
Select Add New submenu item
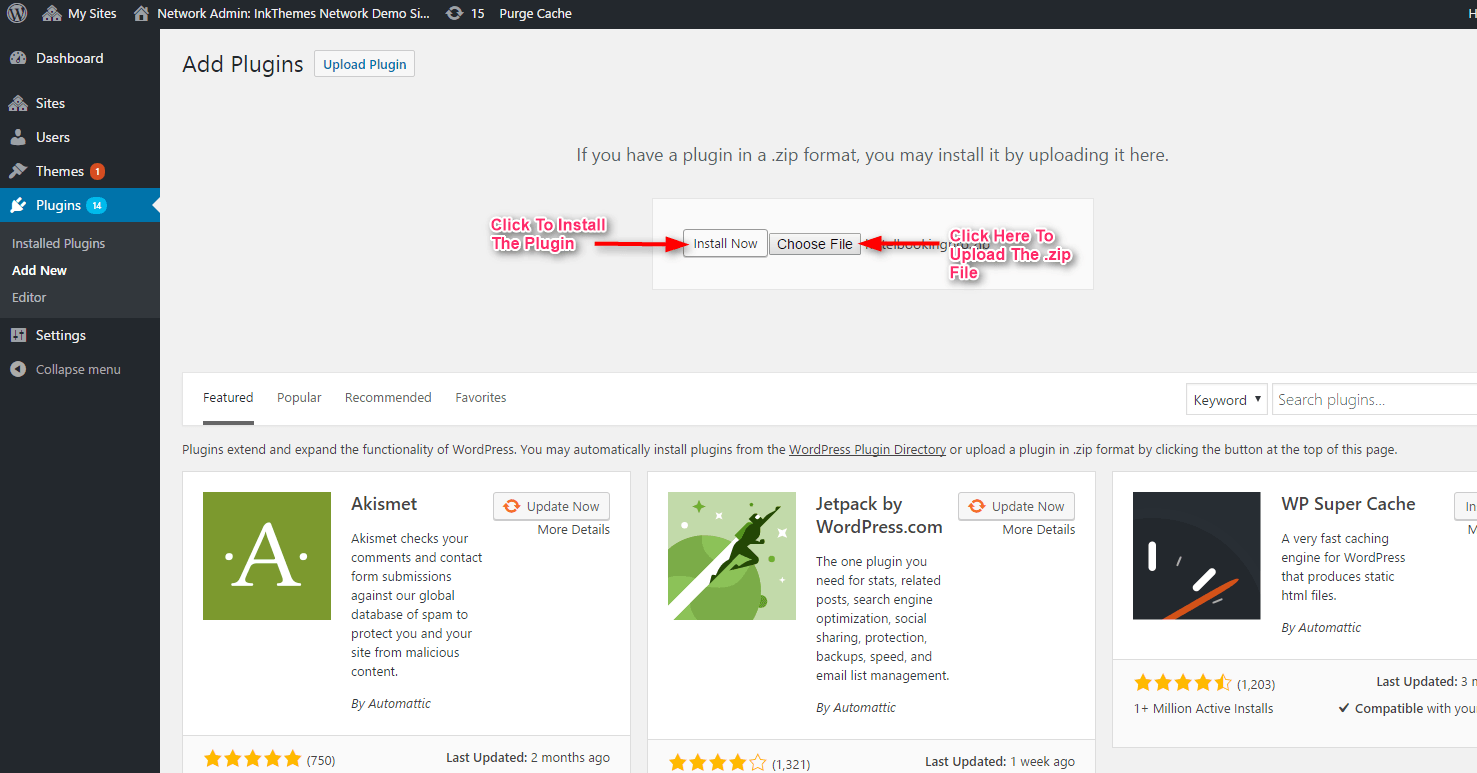(x=39, y=270)
